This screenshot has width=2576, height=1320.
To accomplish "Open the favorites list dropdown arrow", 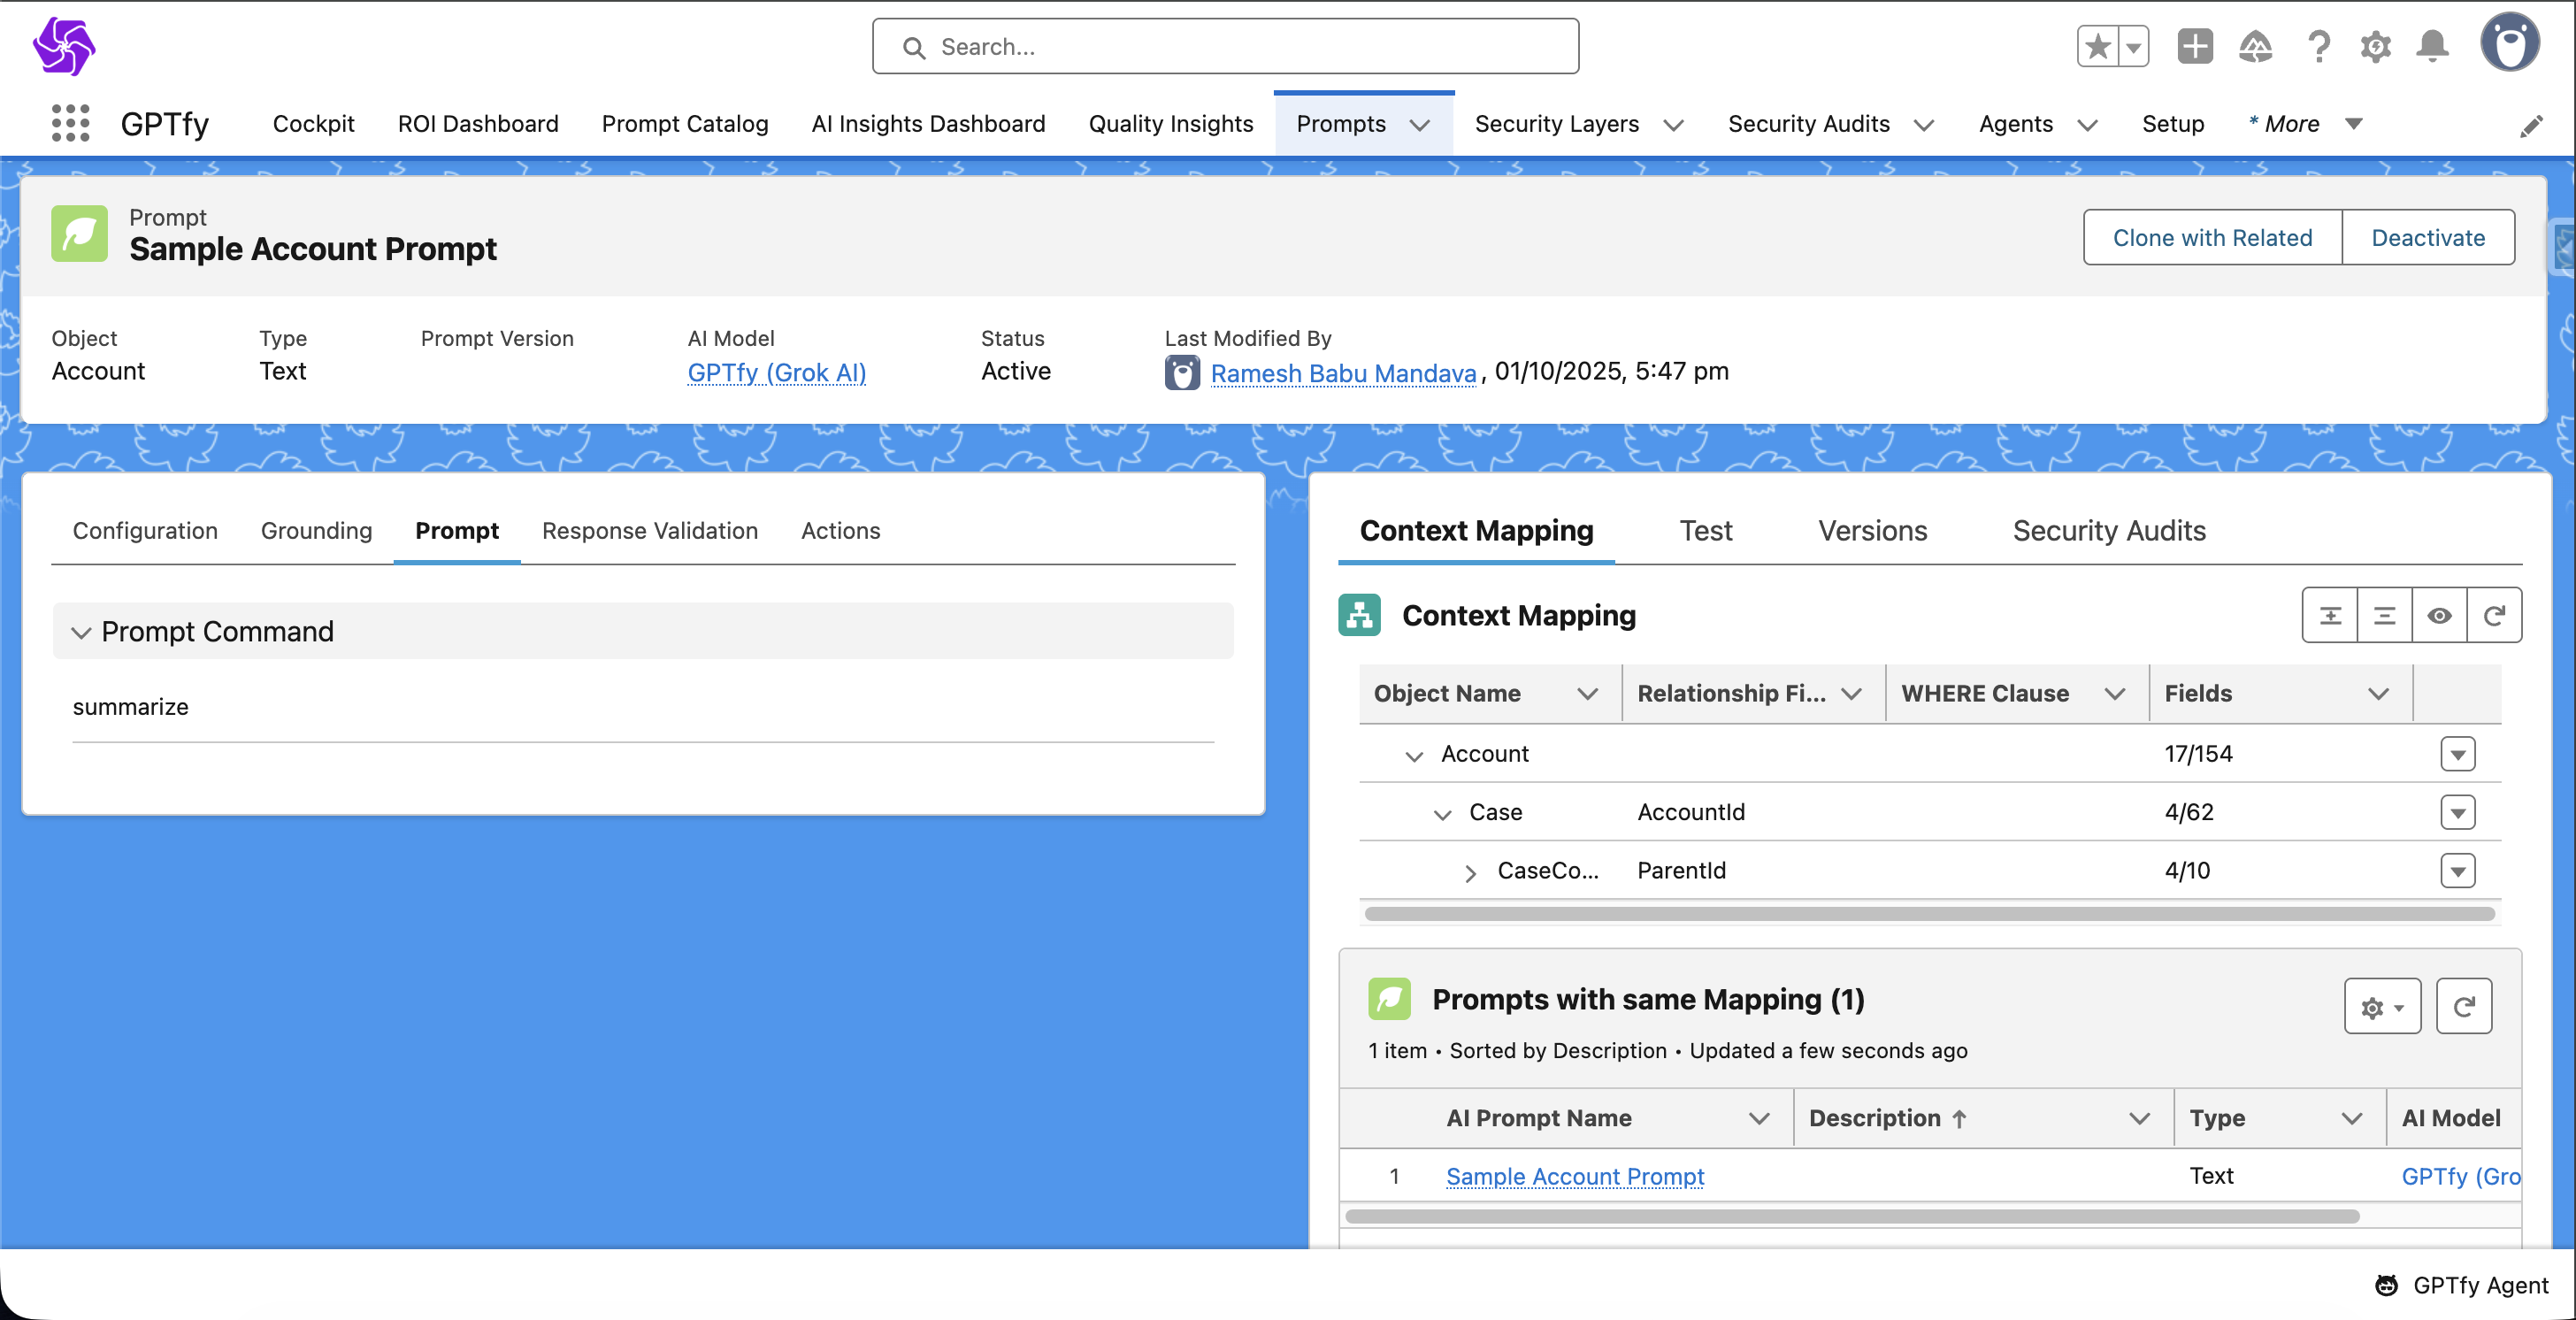I will coord(2133,46).
